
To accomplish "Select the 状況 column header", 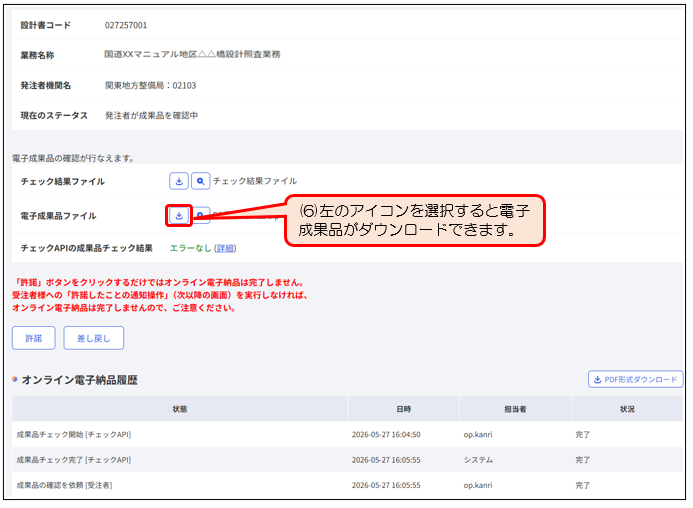I will pyautogui.click(x=627, y=409).
